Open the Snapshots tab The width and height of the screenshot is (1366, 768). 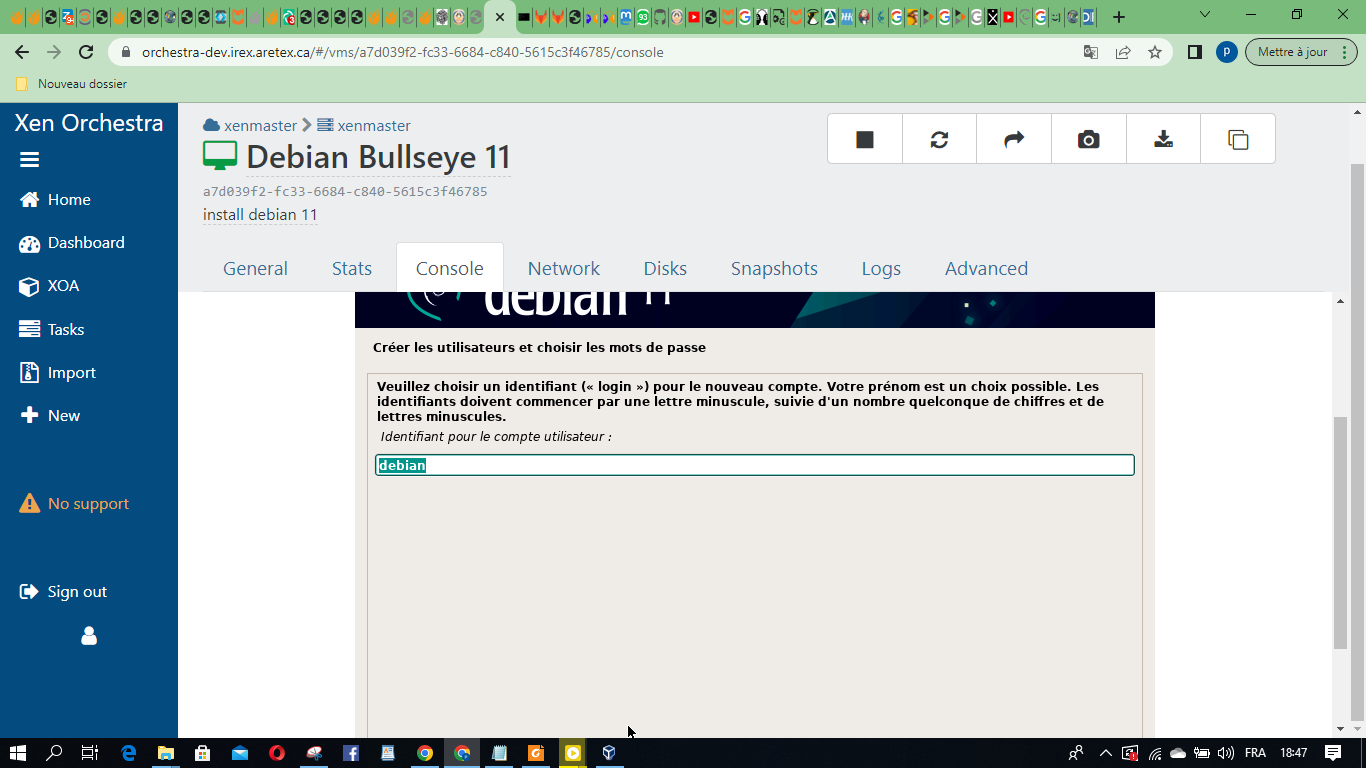point(774,268)
